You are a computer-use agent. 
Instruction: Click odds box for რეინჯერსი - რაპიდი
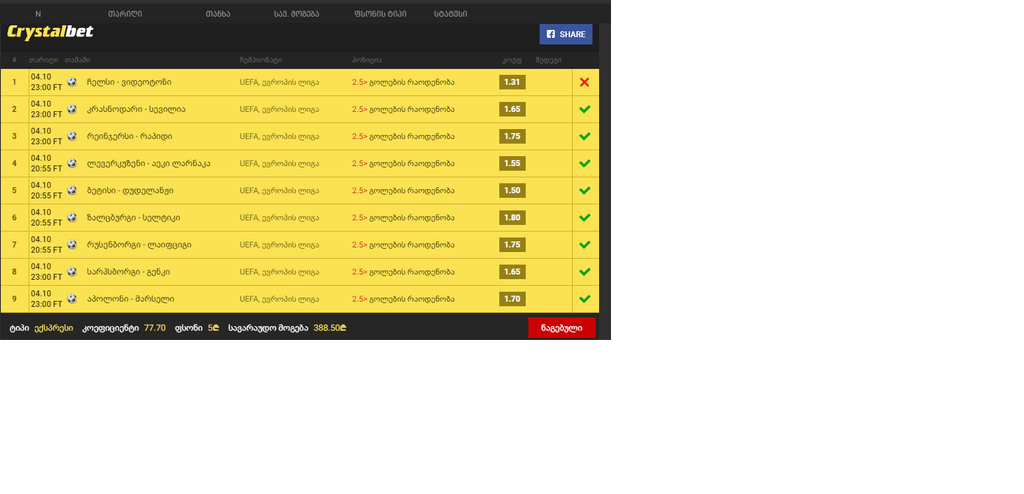point(512,137)
